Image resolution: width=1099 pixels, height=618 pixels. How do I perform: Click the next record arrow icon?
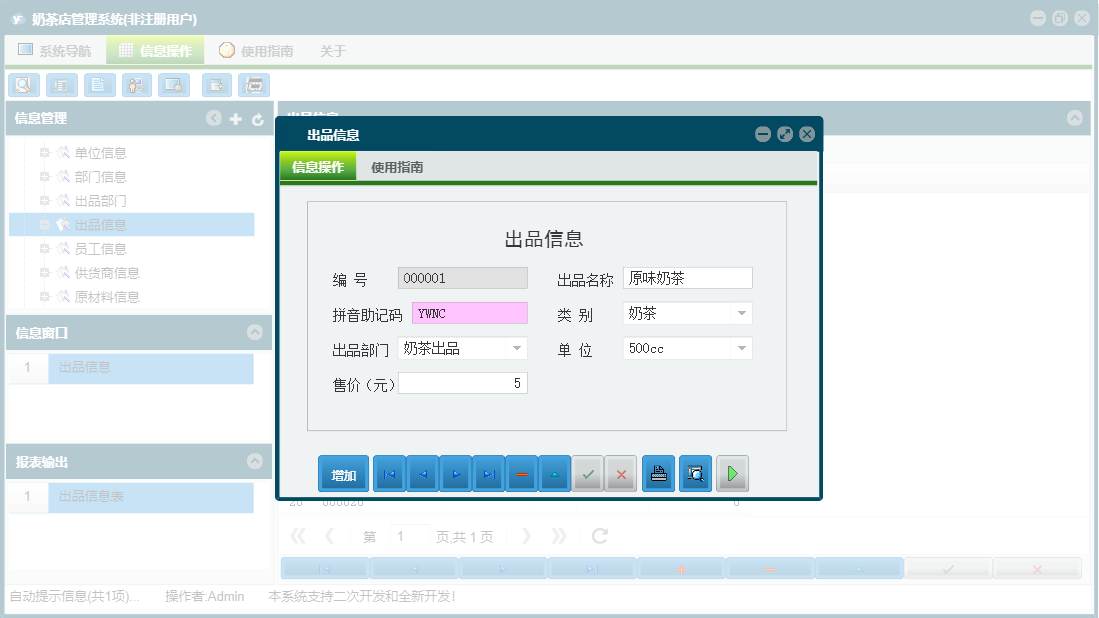456,473
